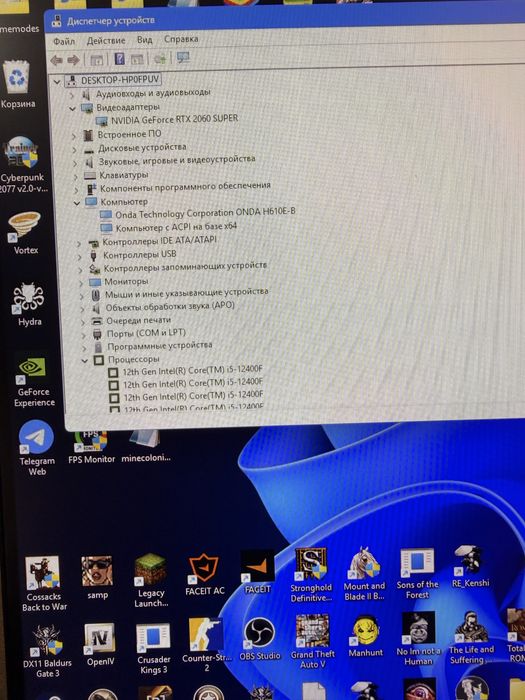Viewport: 525px width, 700px height.
Task: Click the back arrow in Device Manager toolbar
Action: [x=57, y=60]
